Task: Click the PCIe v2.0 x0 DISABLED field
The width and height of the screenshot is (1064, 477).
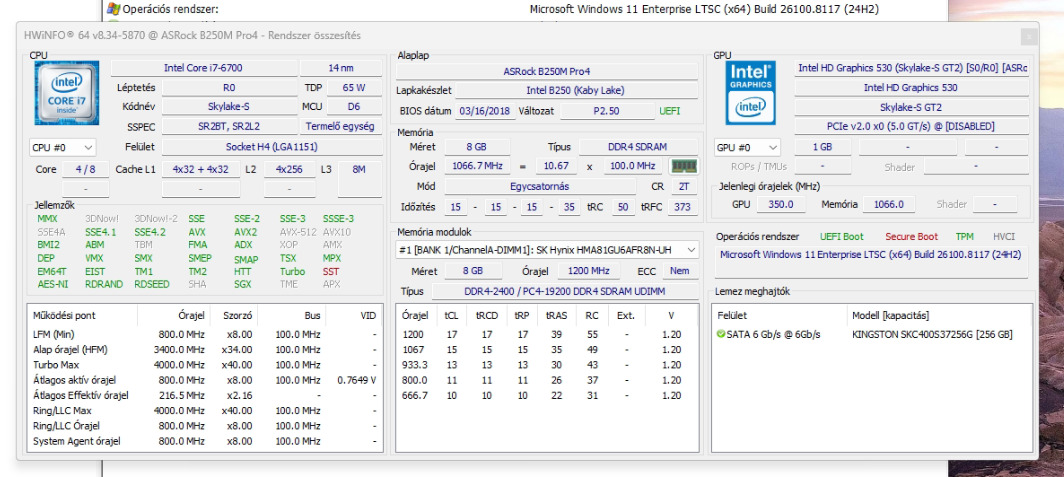Action: coord(911,126)
